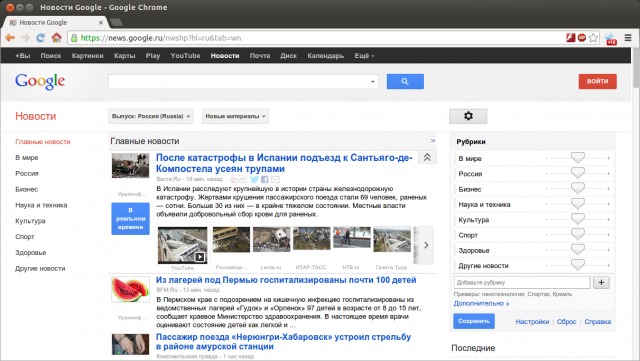Close the Новости Google tab
Screen dimensions: 640x361
101,22
